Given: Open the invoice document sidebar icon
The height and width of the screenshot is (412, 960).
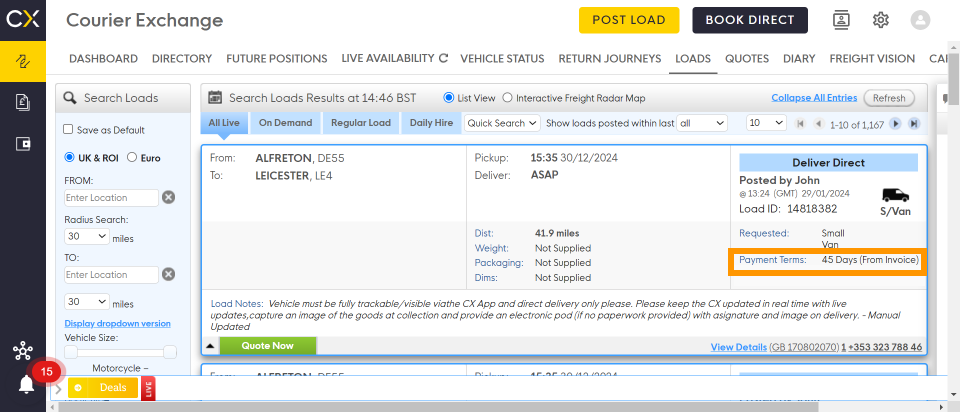Looking at the screenshot, I should point(22,102).
